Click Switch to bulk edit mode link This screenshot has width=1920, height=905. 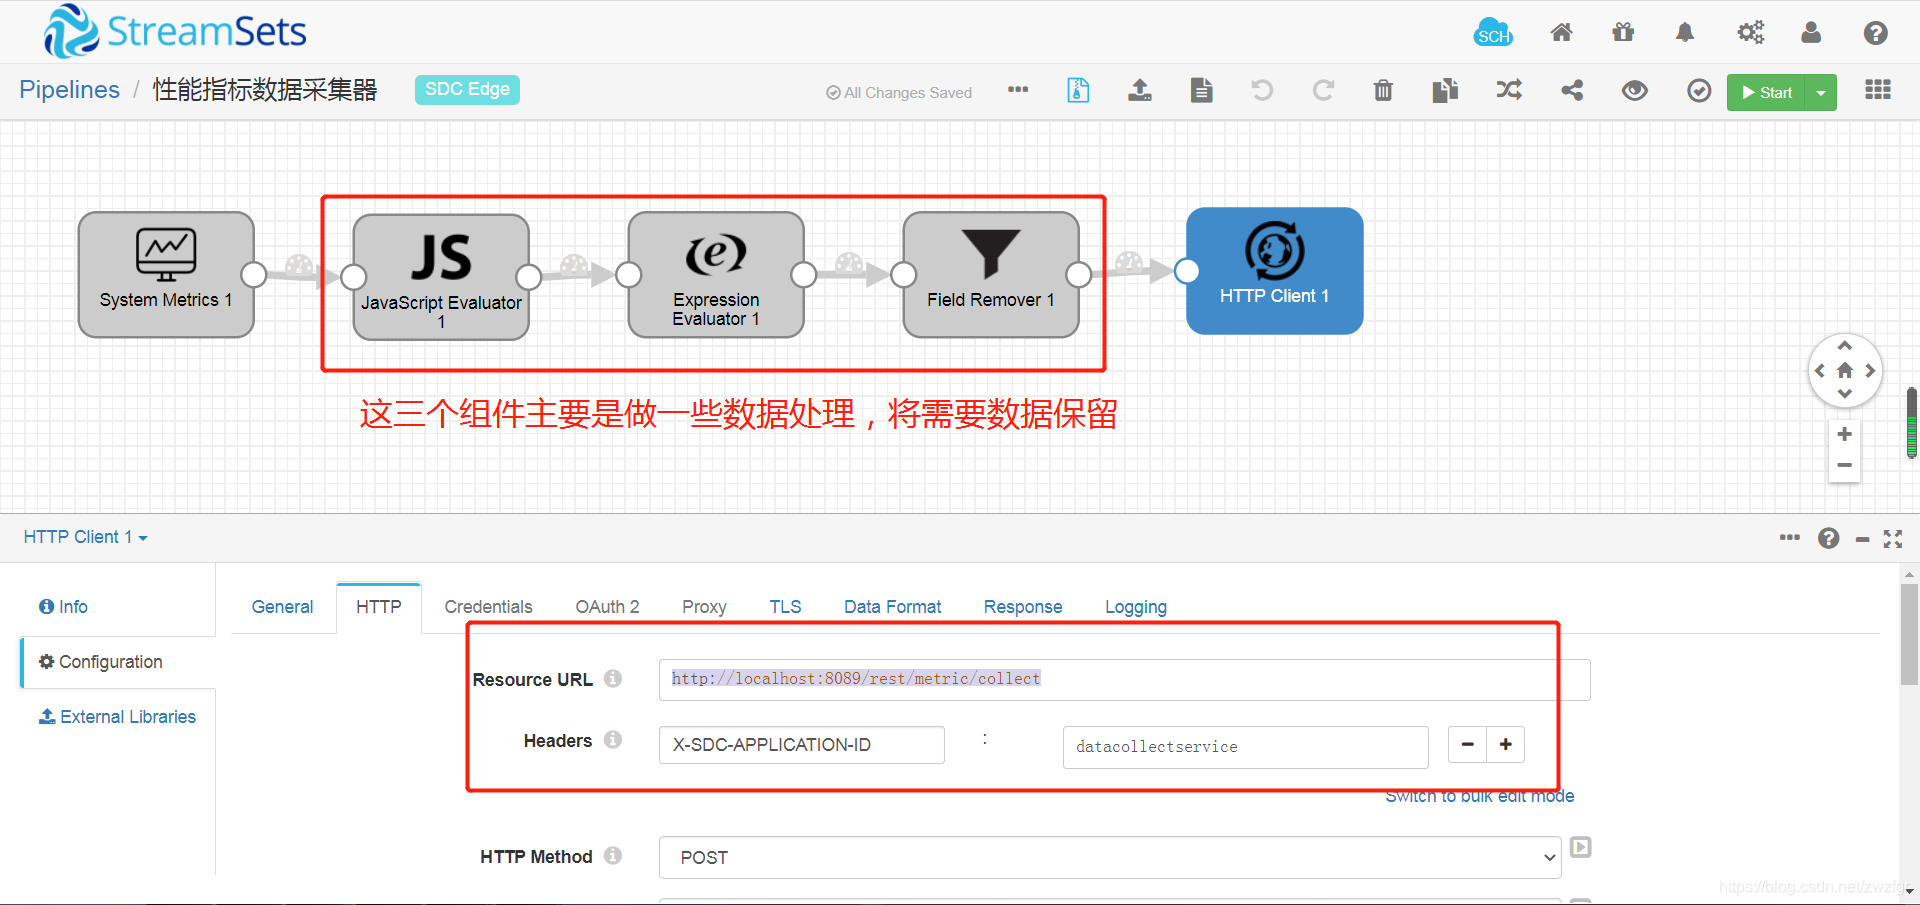[x=1479, y=796]
